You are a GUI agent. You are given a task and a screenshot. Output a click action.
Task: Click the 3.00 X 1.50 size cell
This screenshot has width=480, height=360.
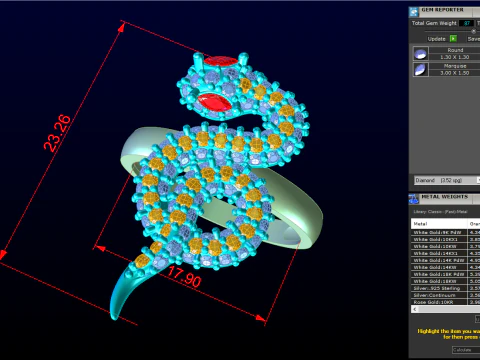tap(454, 73)
